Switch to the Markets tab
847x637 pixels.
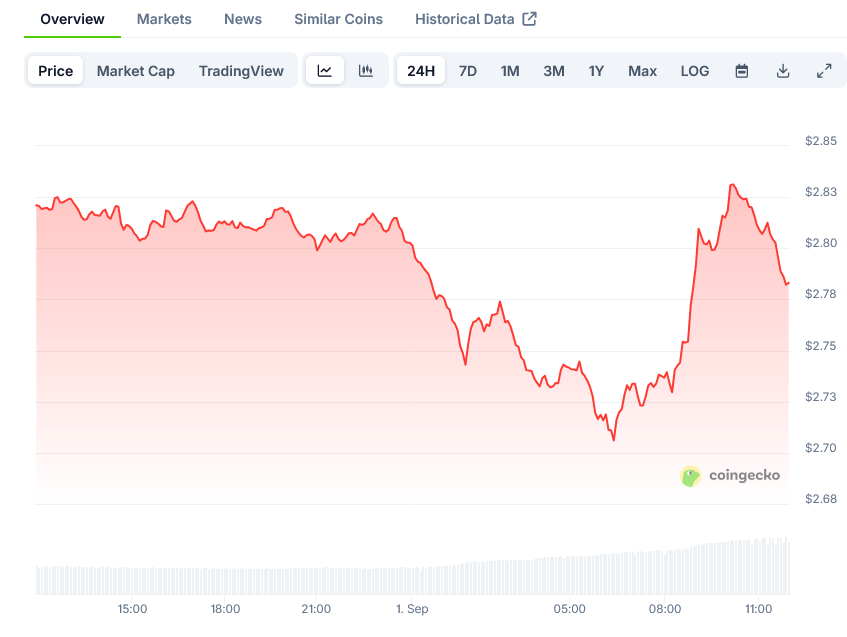(x=164, y=19)
